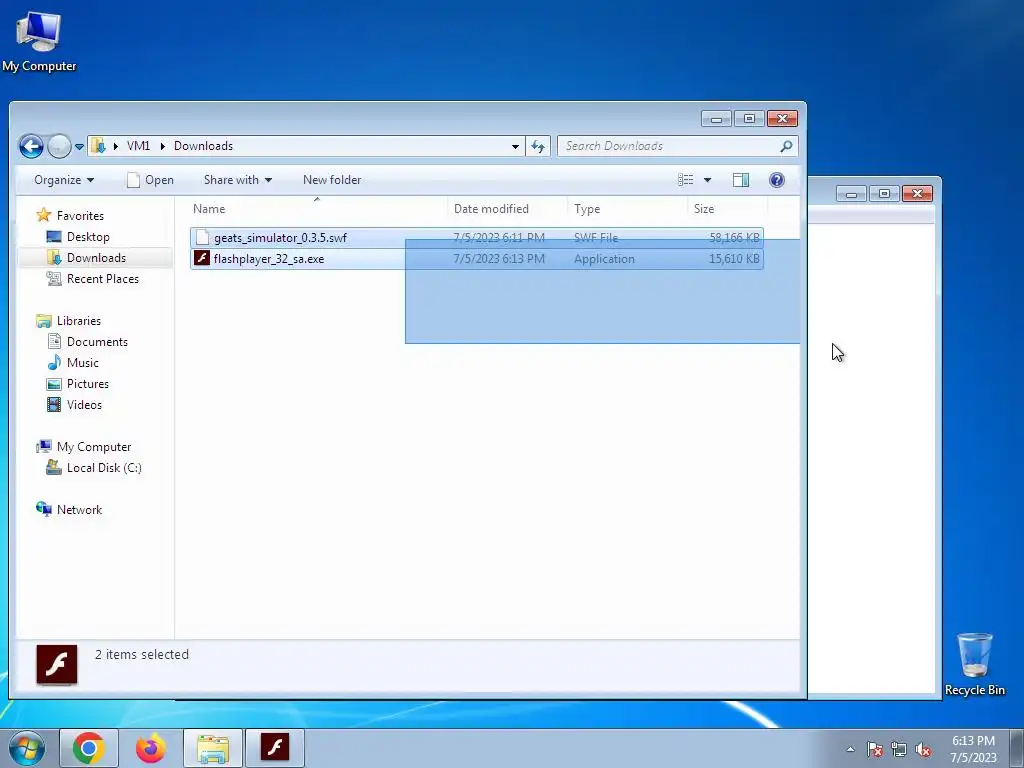
Task: Expand the arrow between VM1 and Downloads
Action: click(x=163, y=146)
